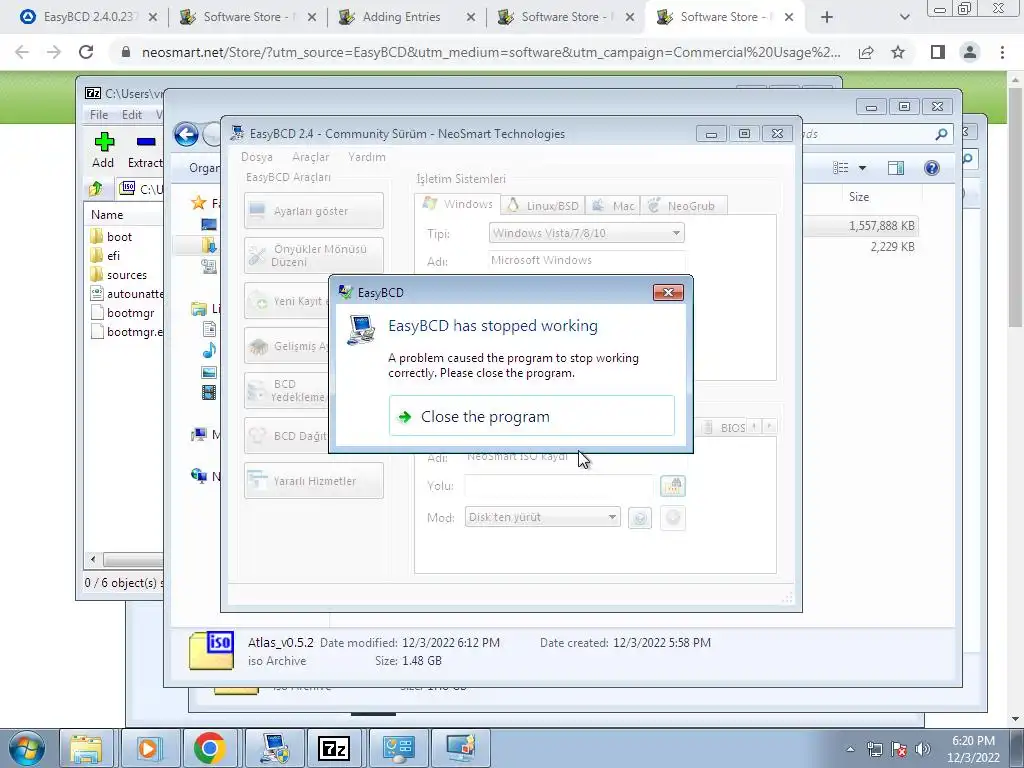Open Chrome side panel icon

pos(938,52)
